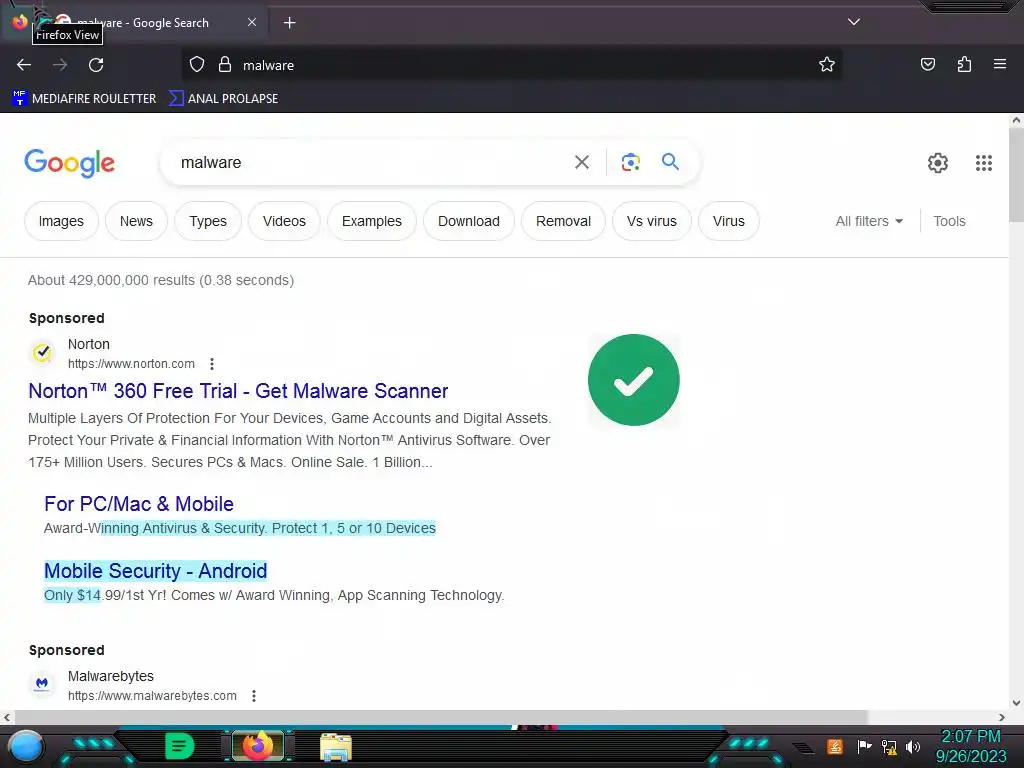Reload the current page
Image resolution: width=1024 pixels, height=768 pixels.
click(x=96, y=65)
